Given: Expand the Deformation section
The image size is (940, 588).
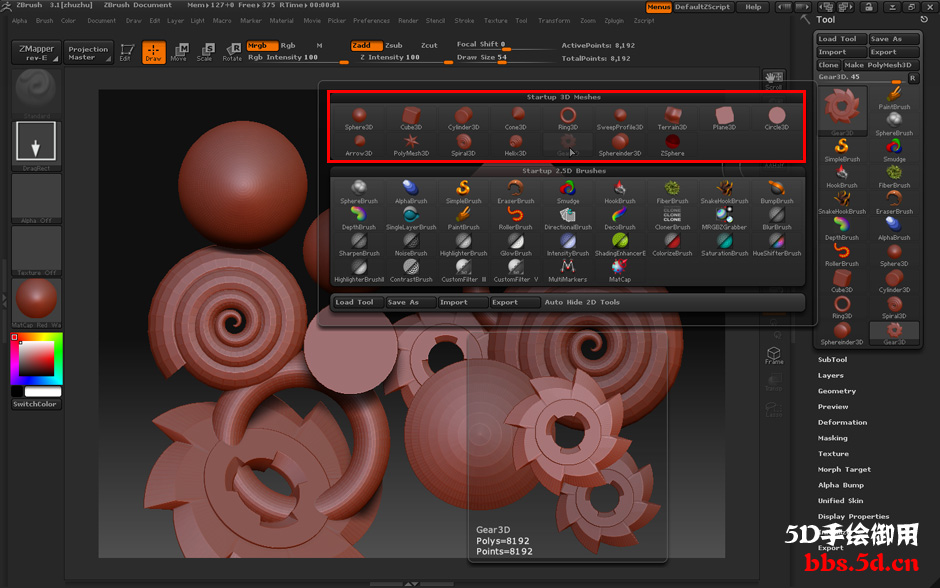Looking at the screenshot, I should [x=842, y=422].
